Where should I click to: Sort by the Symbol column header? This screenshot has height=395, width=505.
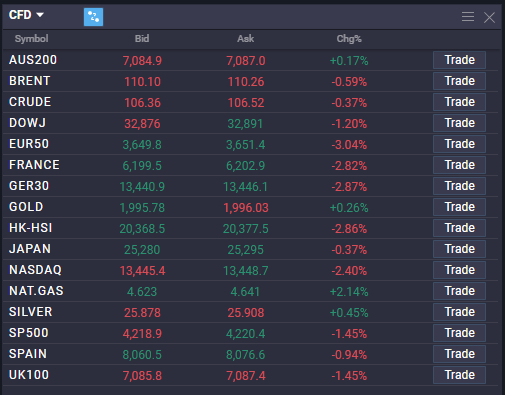(32, 39)
